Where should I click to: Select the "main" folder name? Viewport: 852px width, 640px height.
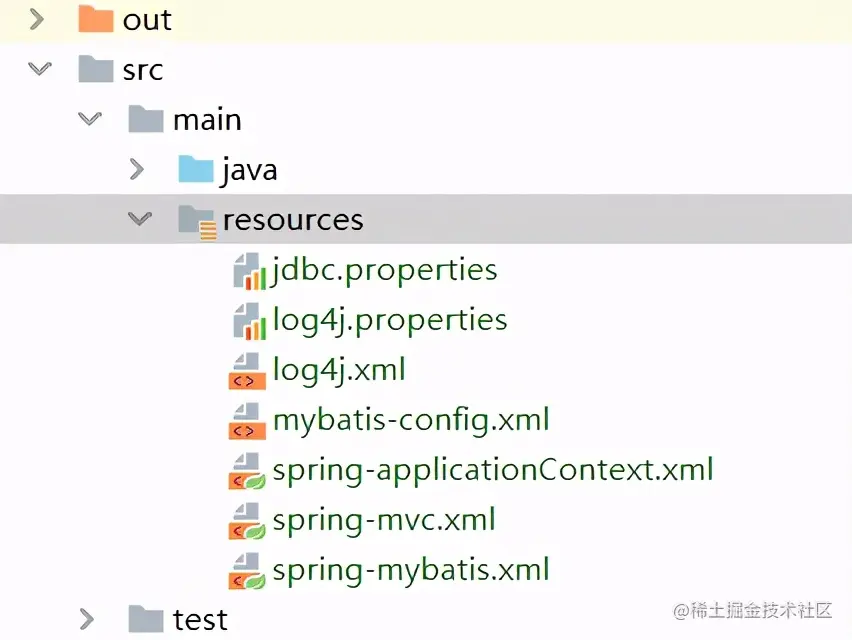point(207,120)
